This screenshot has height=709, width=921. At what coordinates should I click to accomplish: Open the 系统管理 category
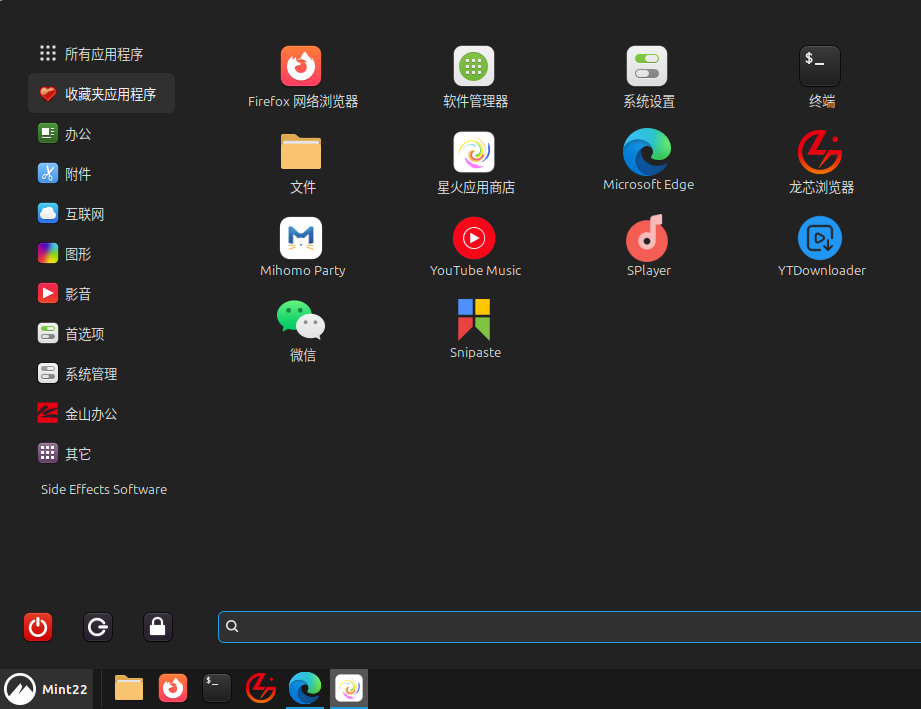click(x=102, y=374)
